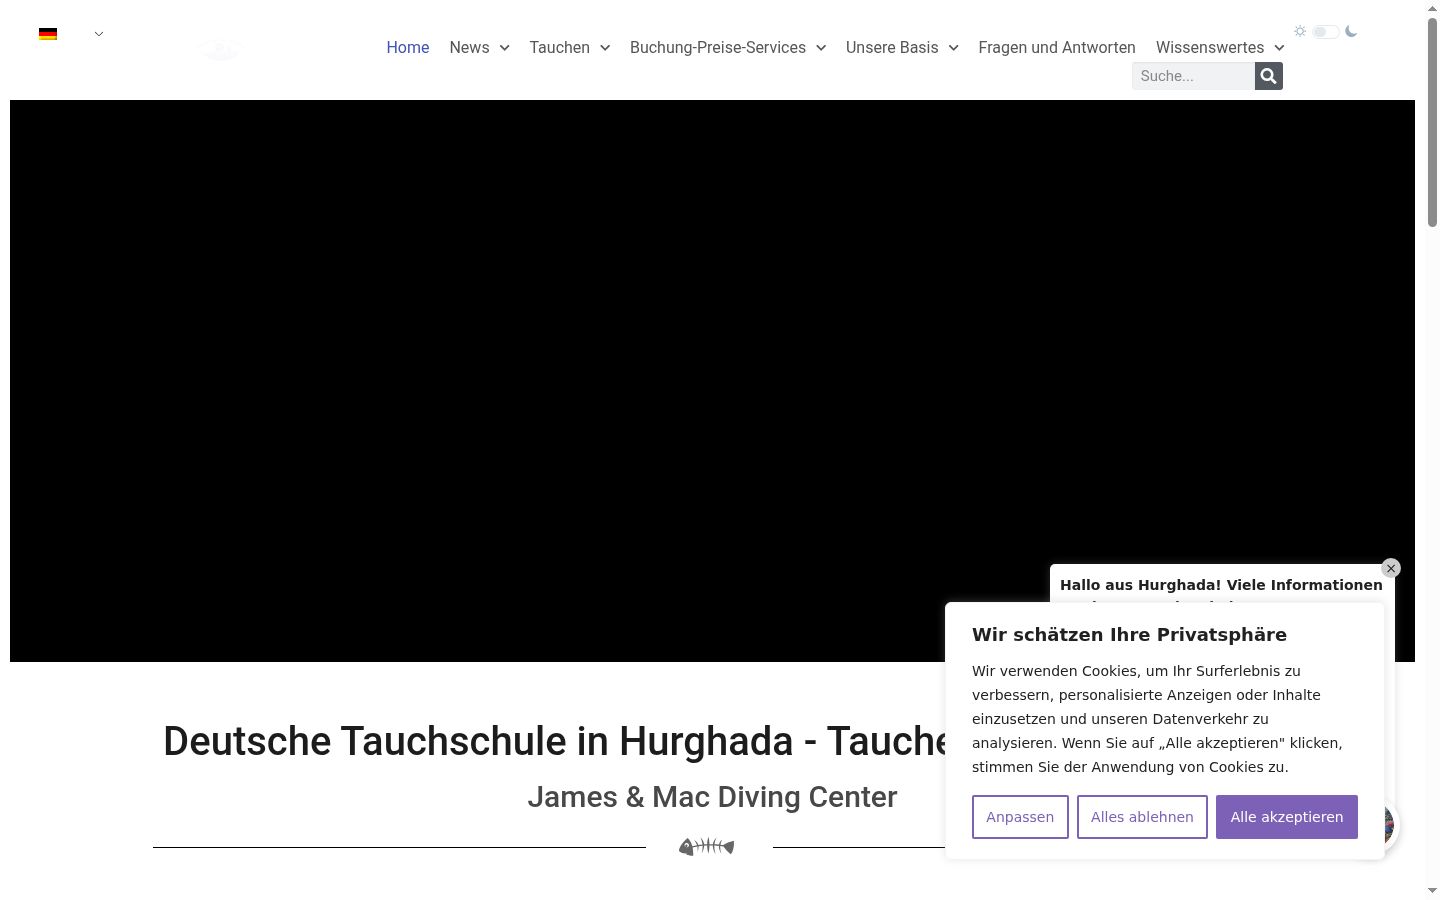Accept cookies with Alle akzeptieren
This screenshot has width=1440, height=900.
(x=1287, y=817)
